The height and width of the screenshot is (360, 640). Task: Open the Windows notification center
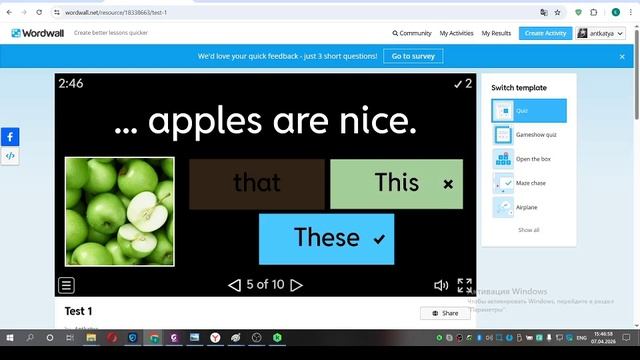click(627, 338)
